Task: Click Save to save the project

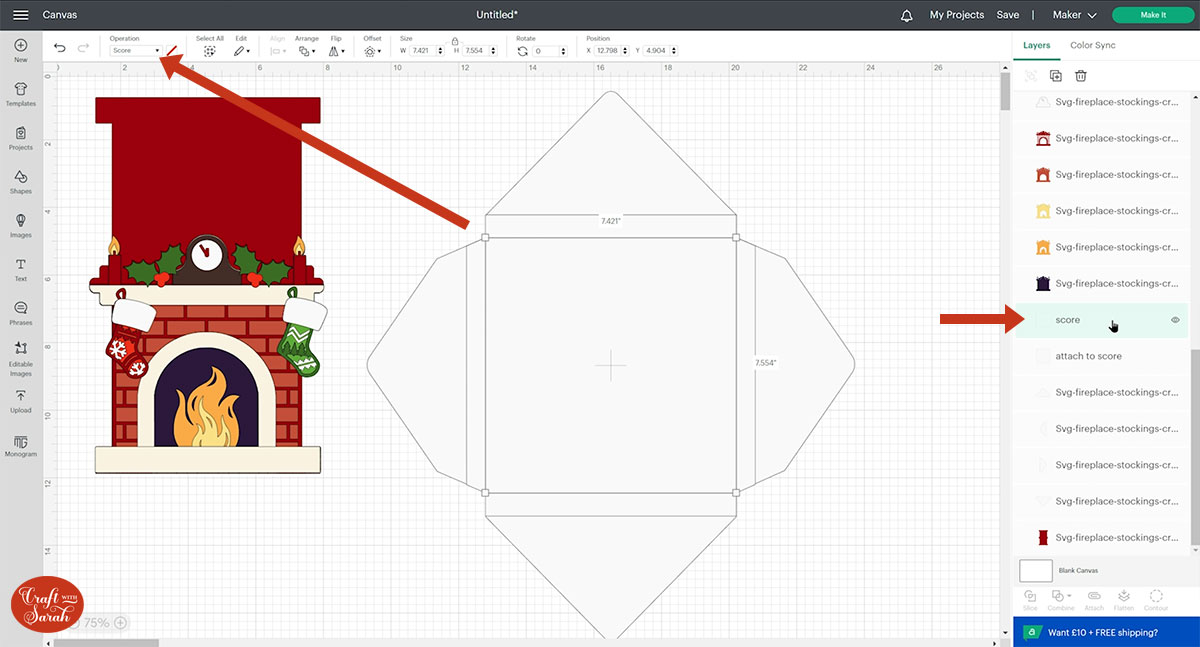Action: point(1007,15)
